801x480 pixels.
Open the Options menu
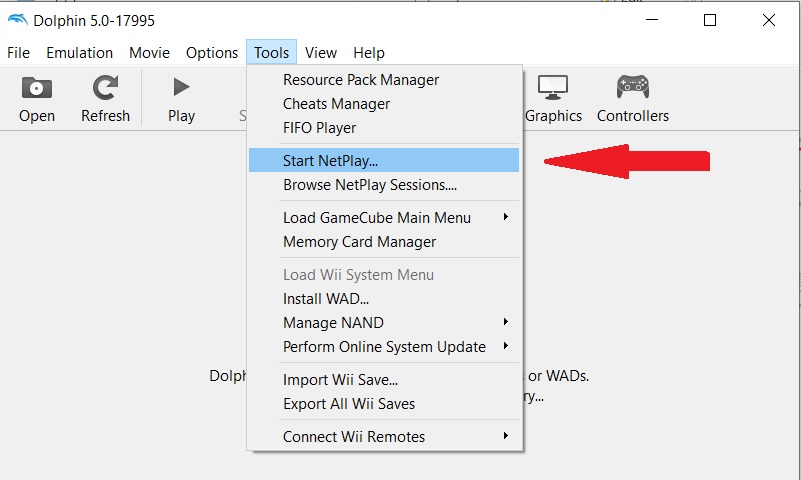tap(212, 53)
